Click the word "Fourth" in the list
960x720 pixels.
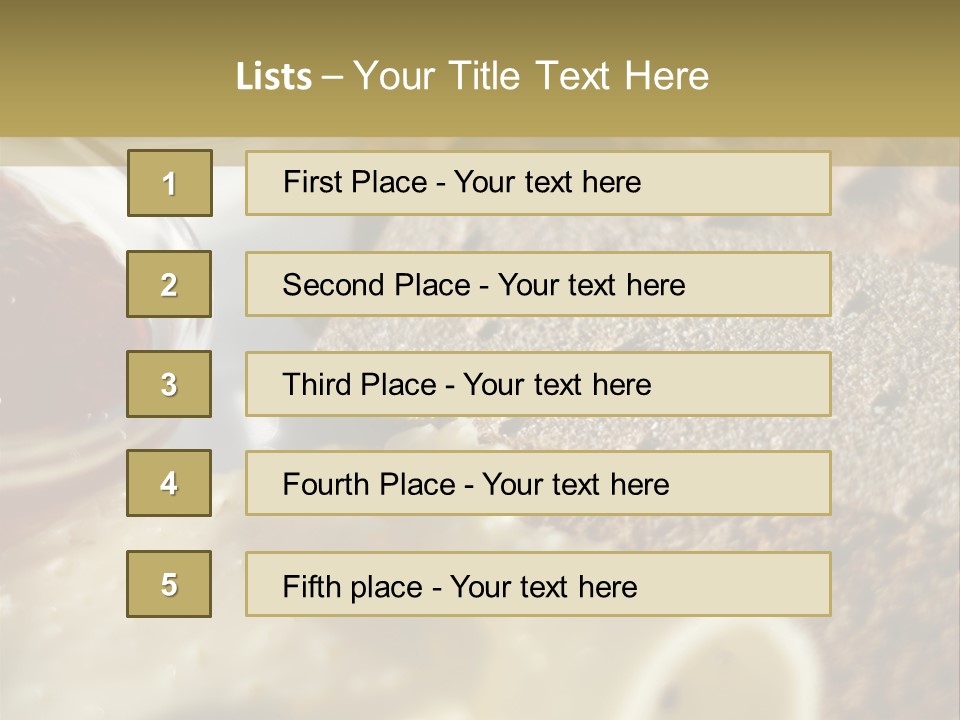[x=322, y=484]
